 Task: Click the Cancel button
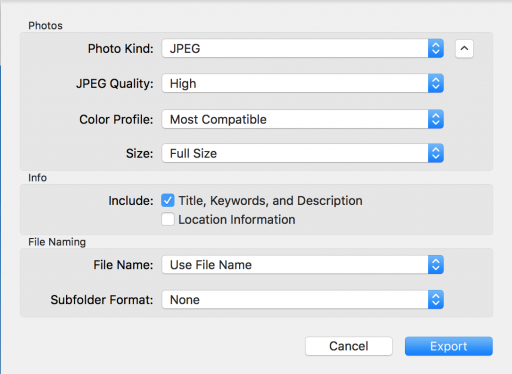349,346
